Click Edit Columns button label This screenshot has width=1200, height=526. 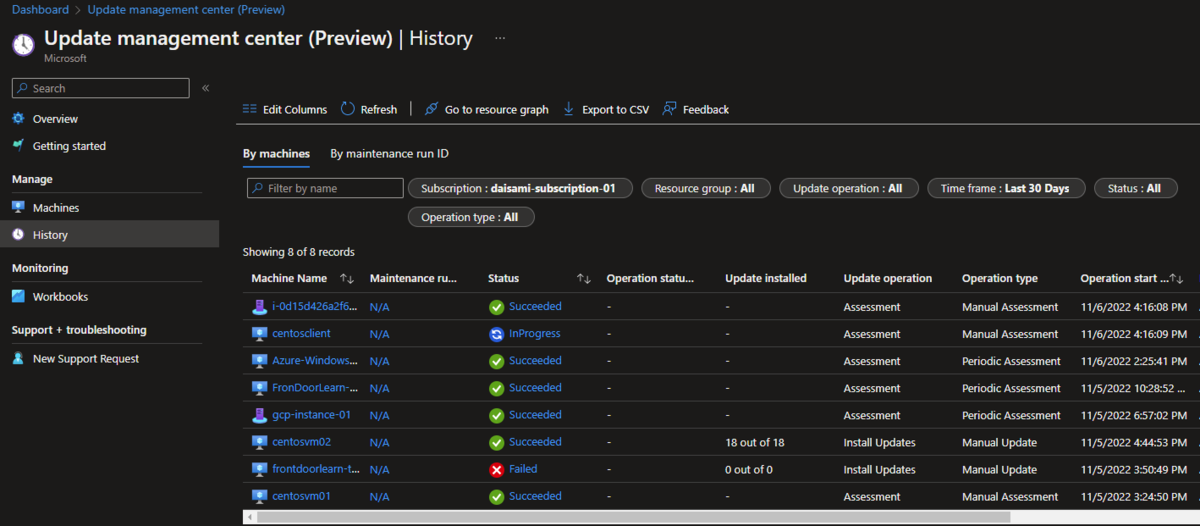[x=295, y=110]
